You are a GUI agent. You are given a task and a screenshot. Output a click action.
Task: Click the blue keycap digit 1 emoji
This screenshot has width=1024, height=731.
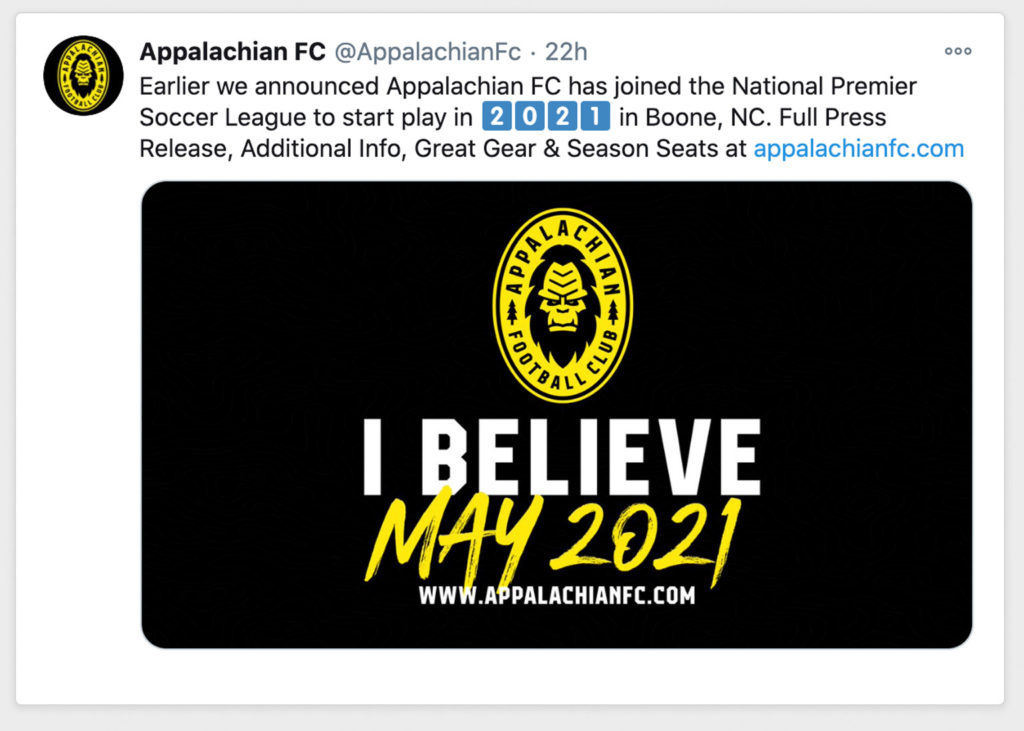(x=595, y=116)
